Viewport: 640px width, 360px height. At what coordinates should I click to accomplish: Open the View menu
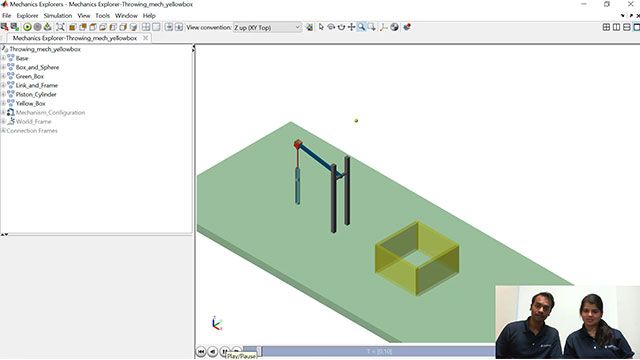[x=84, y=16]
